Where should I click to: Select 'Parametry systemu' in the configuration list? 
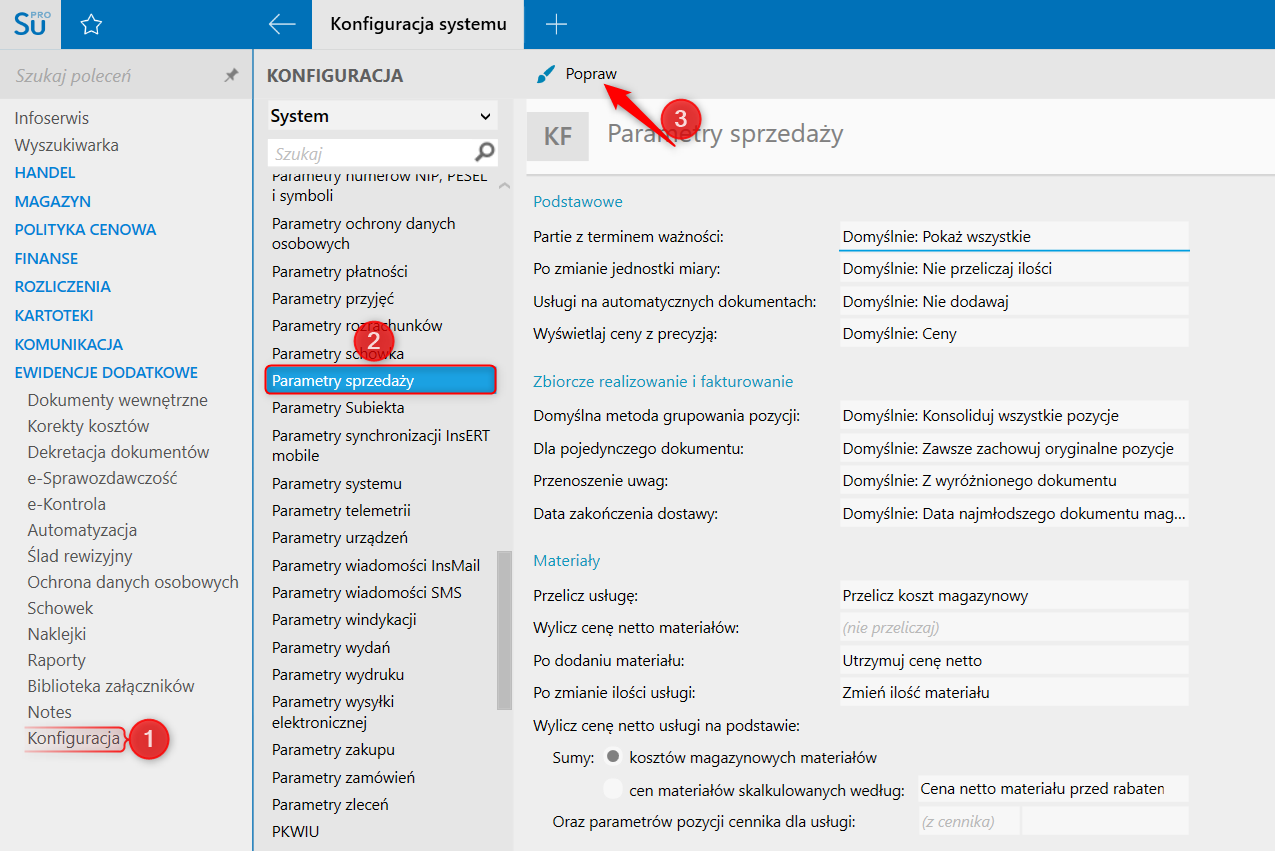click(x=337, y=483)
